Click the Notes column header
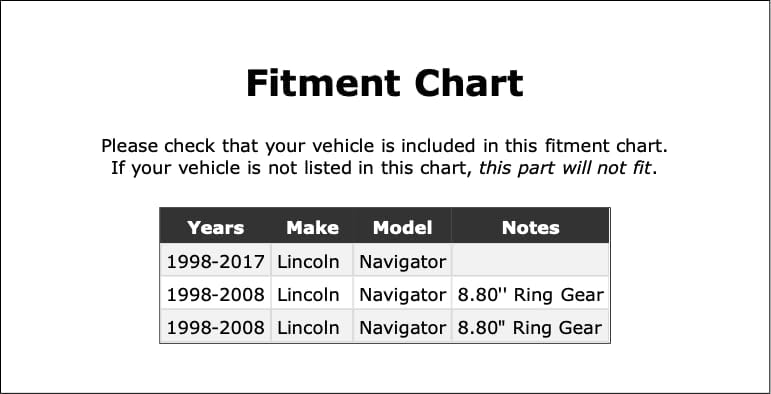The width and height of the screenshot is (771, 394). 531,228
